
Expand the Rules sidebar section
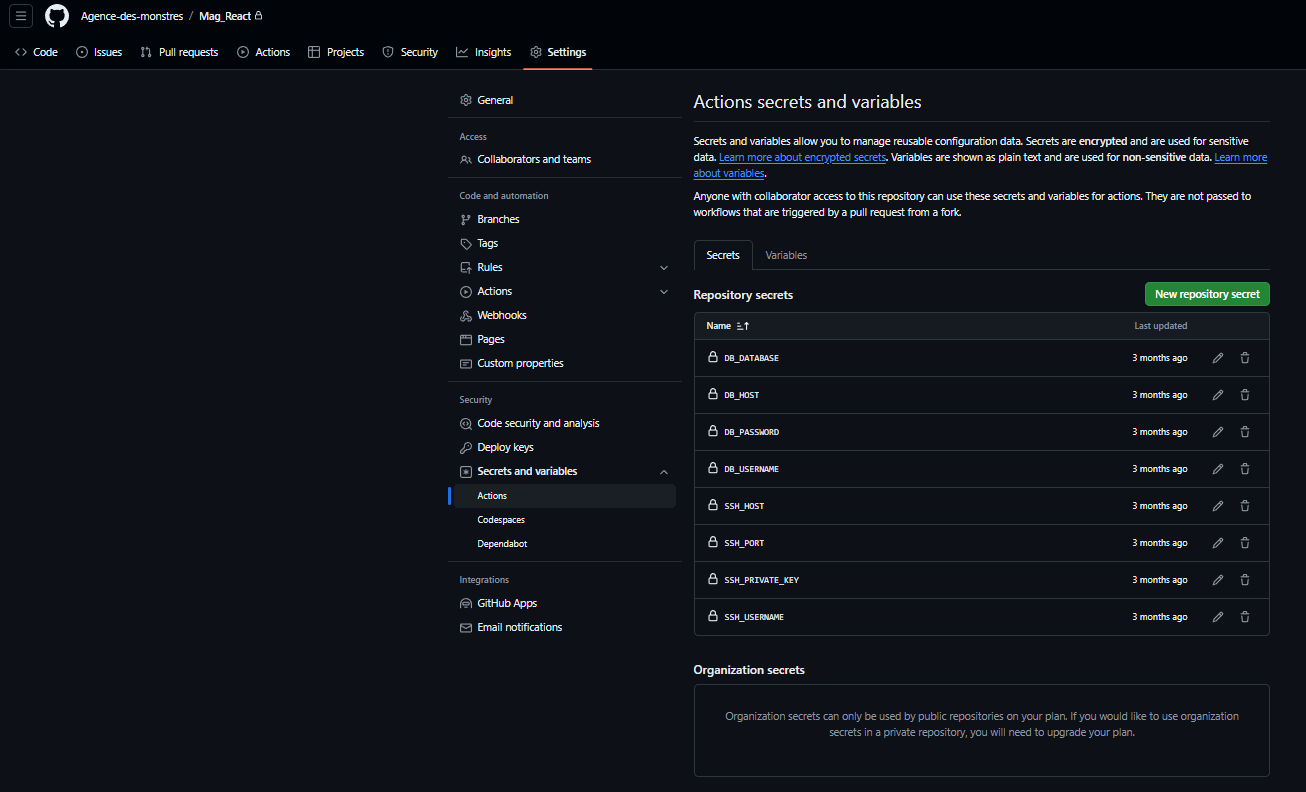pos(664,268)
